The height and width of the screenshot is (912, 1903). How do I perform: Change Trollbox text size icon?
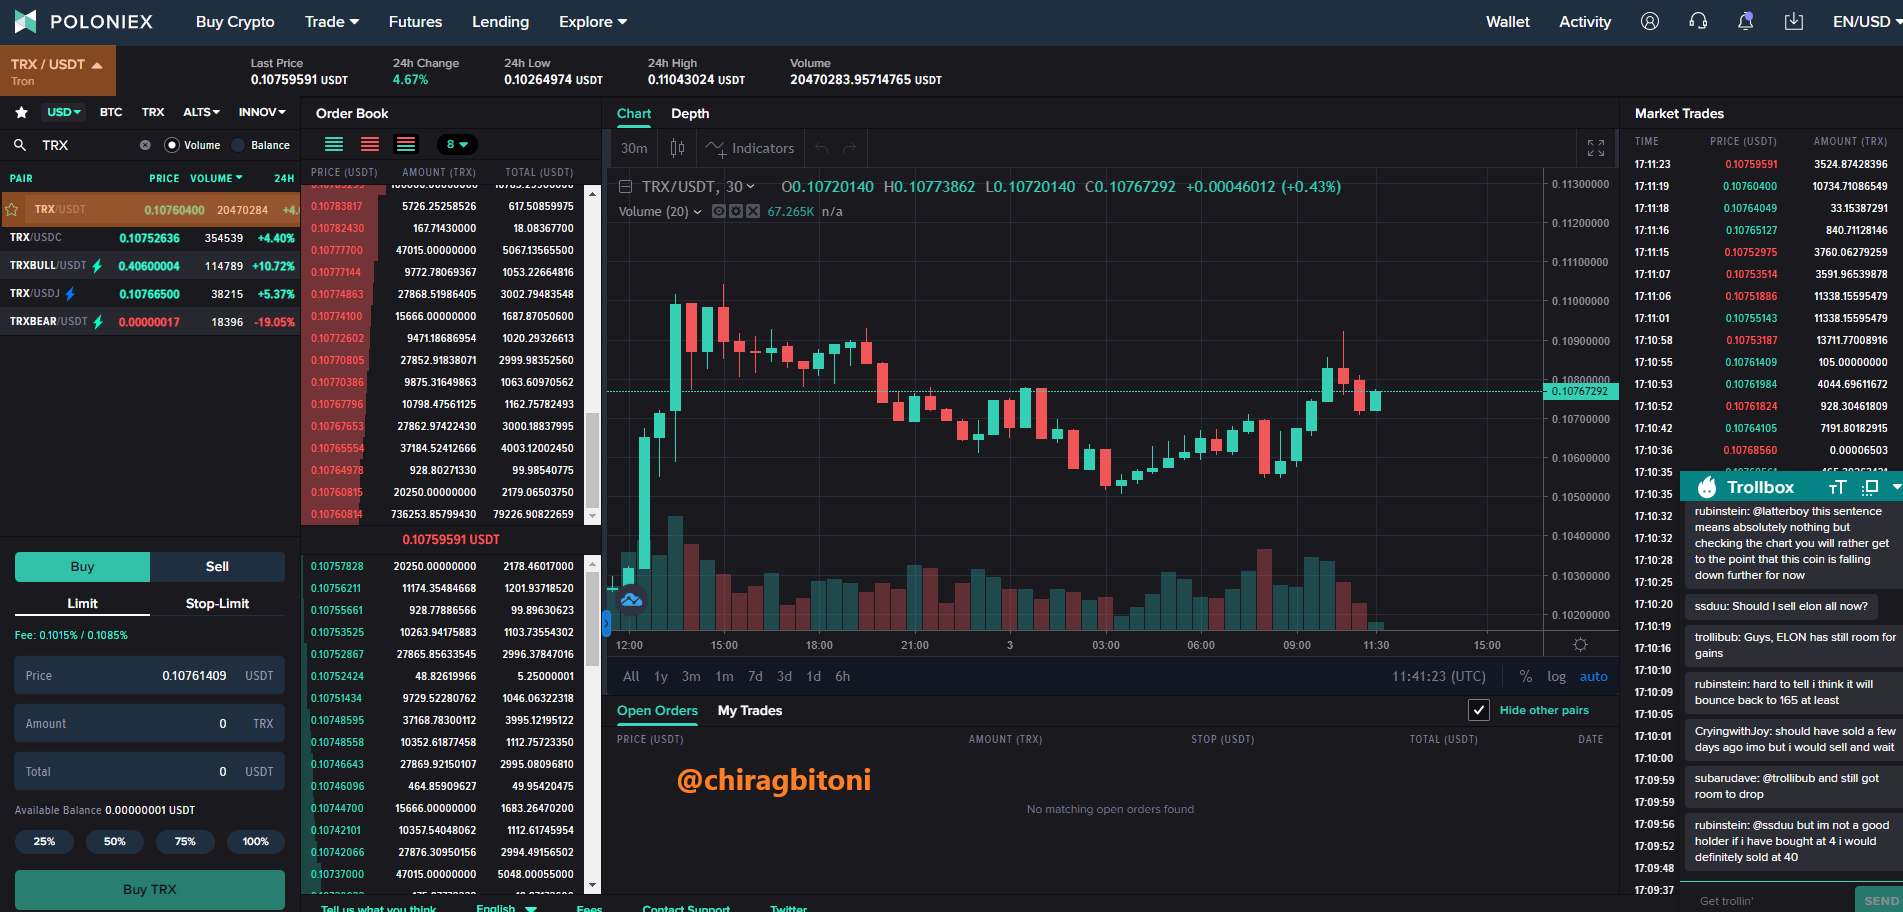(1837, 487)
